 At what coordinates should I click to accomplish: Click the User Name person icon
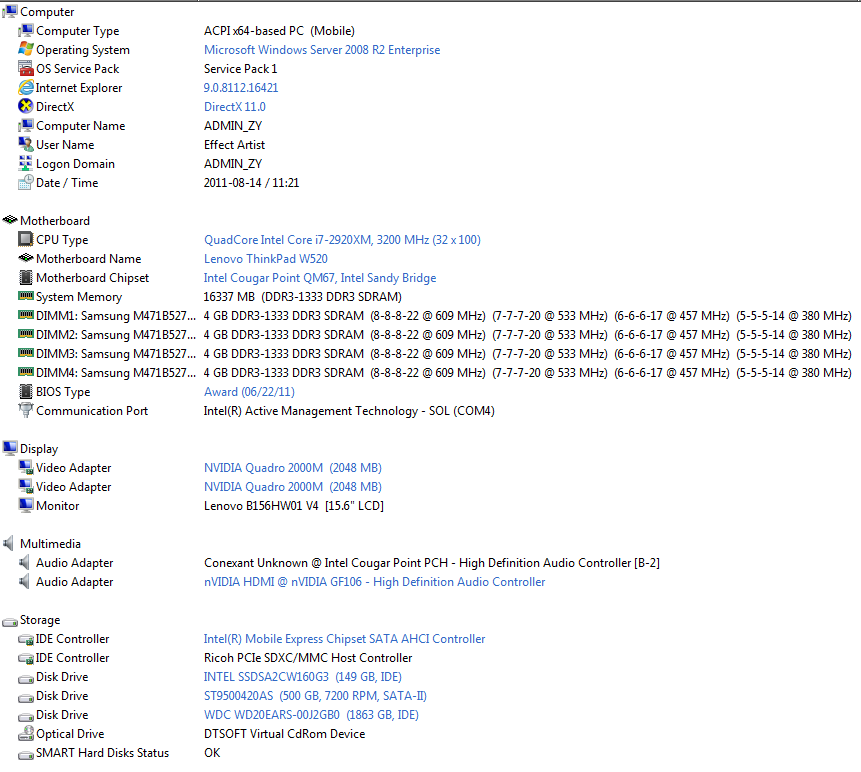coord(26,144)
